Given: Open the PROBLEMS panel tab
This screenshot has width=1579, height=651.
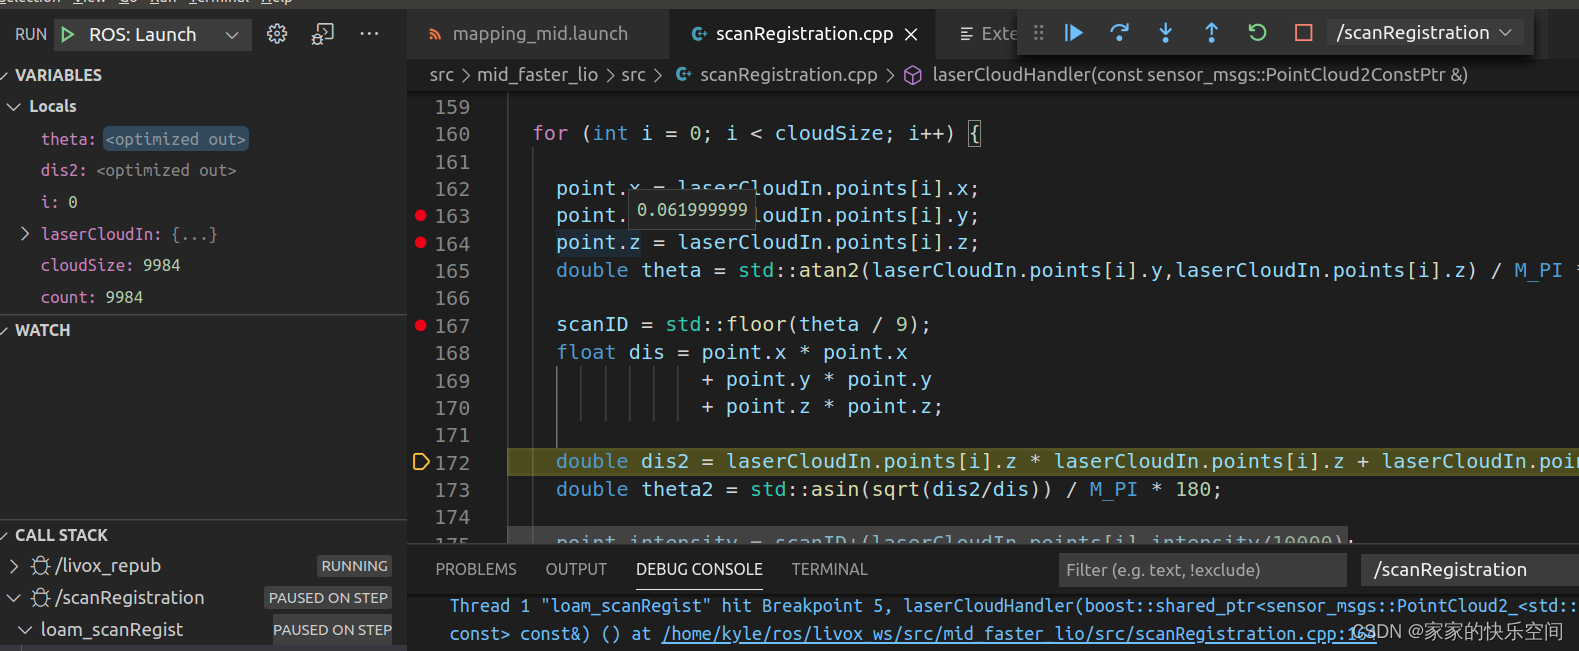Looking at the screenshot, I should click(476, 569).
